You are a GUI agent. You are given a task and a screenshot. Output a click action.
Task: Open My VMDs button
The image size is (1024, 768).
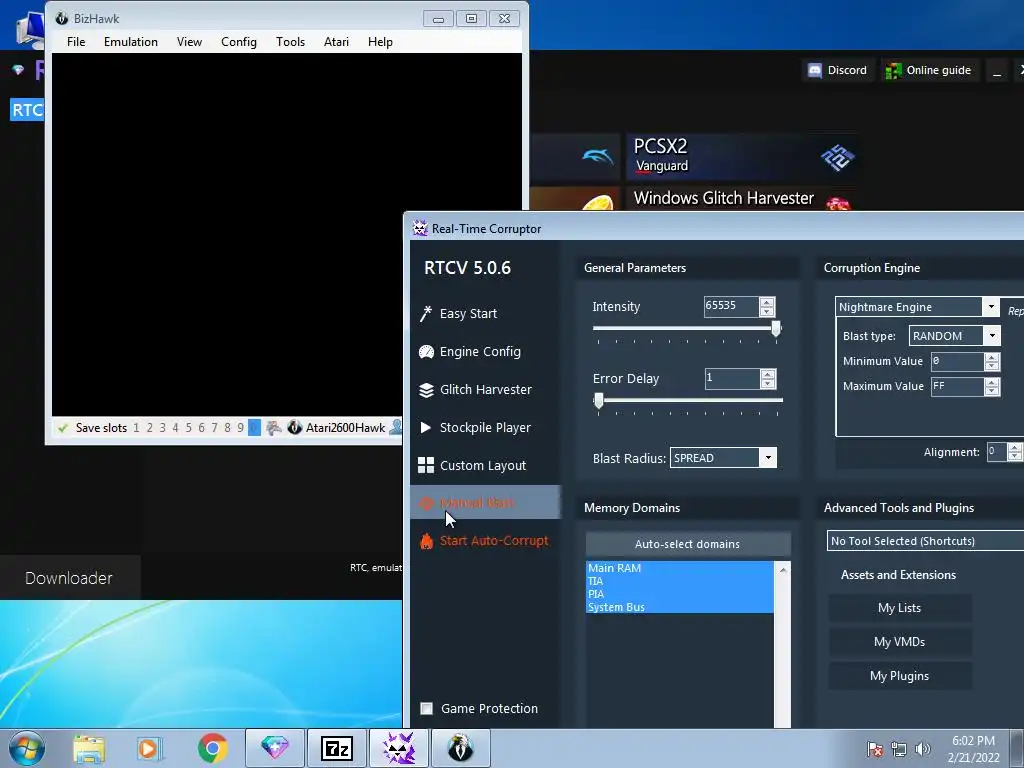click(899, 642)
